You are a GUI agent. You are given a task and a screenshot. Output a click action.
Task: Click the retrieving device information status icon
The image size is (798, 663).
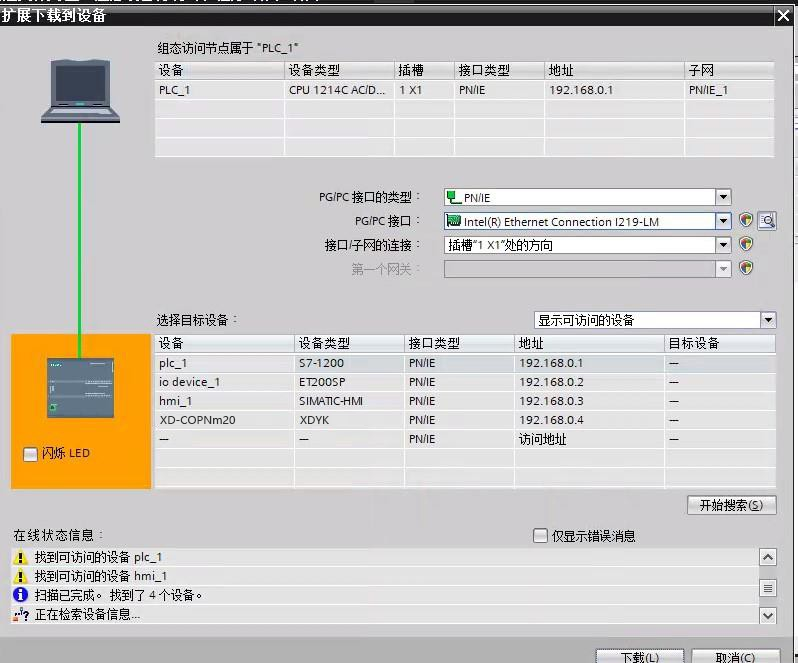pos(20,615)
